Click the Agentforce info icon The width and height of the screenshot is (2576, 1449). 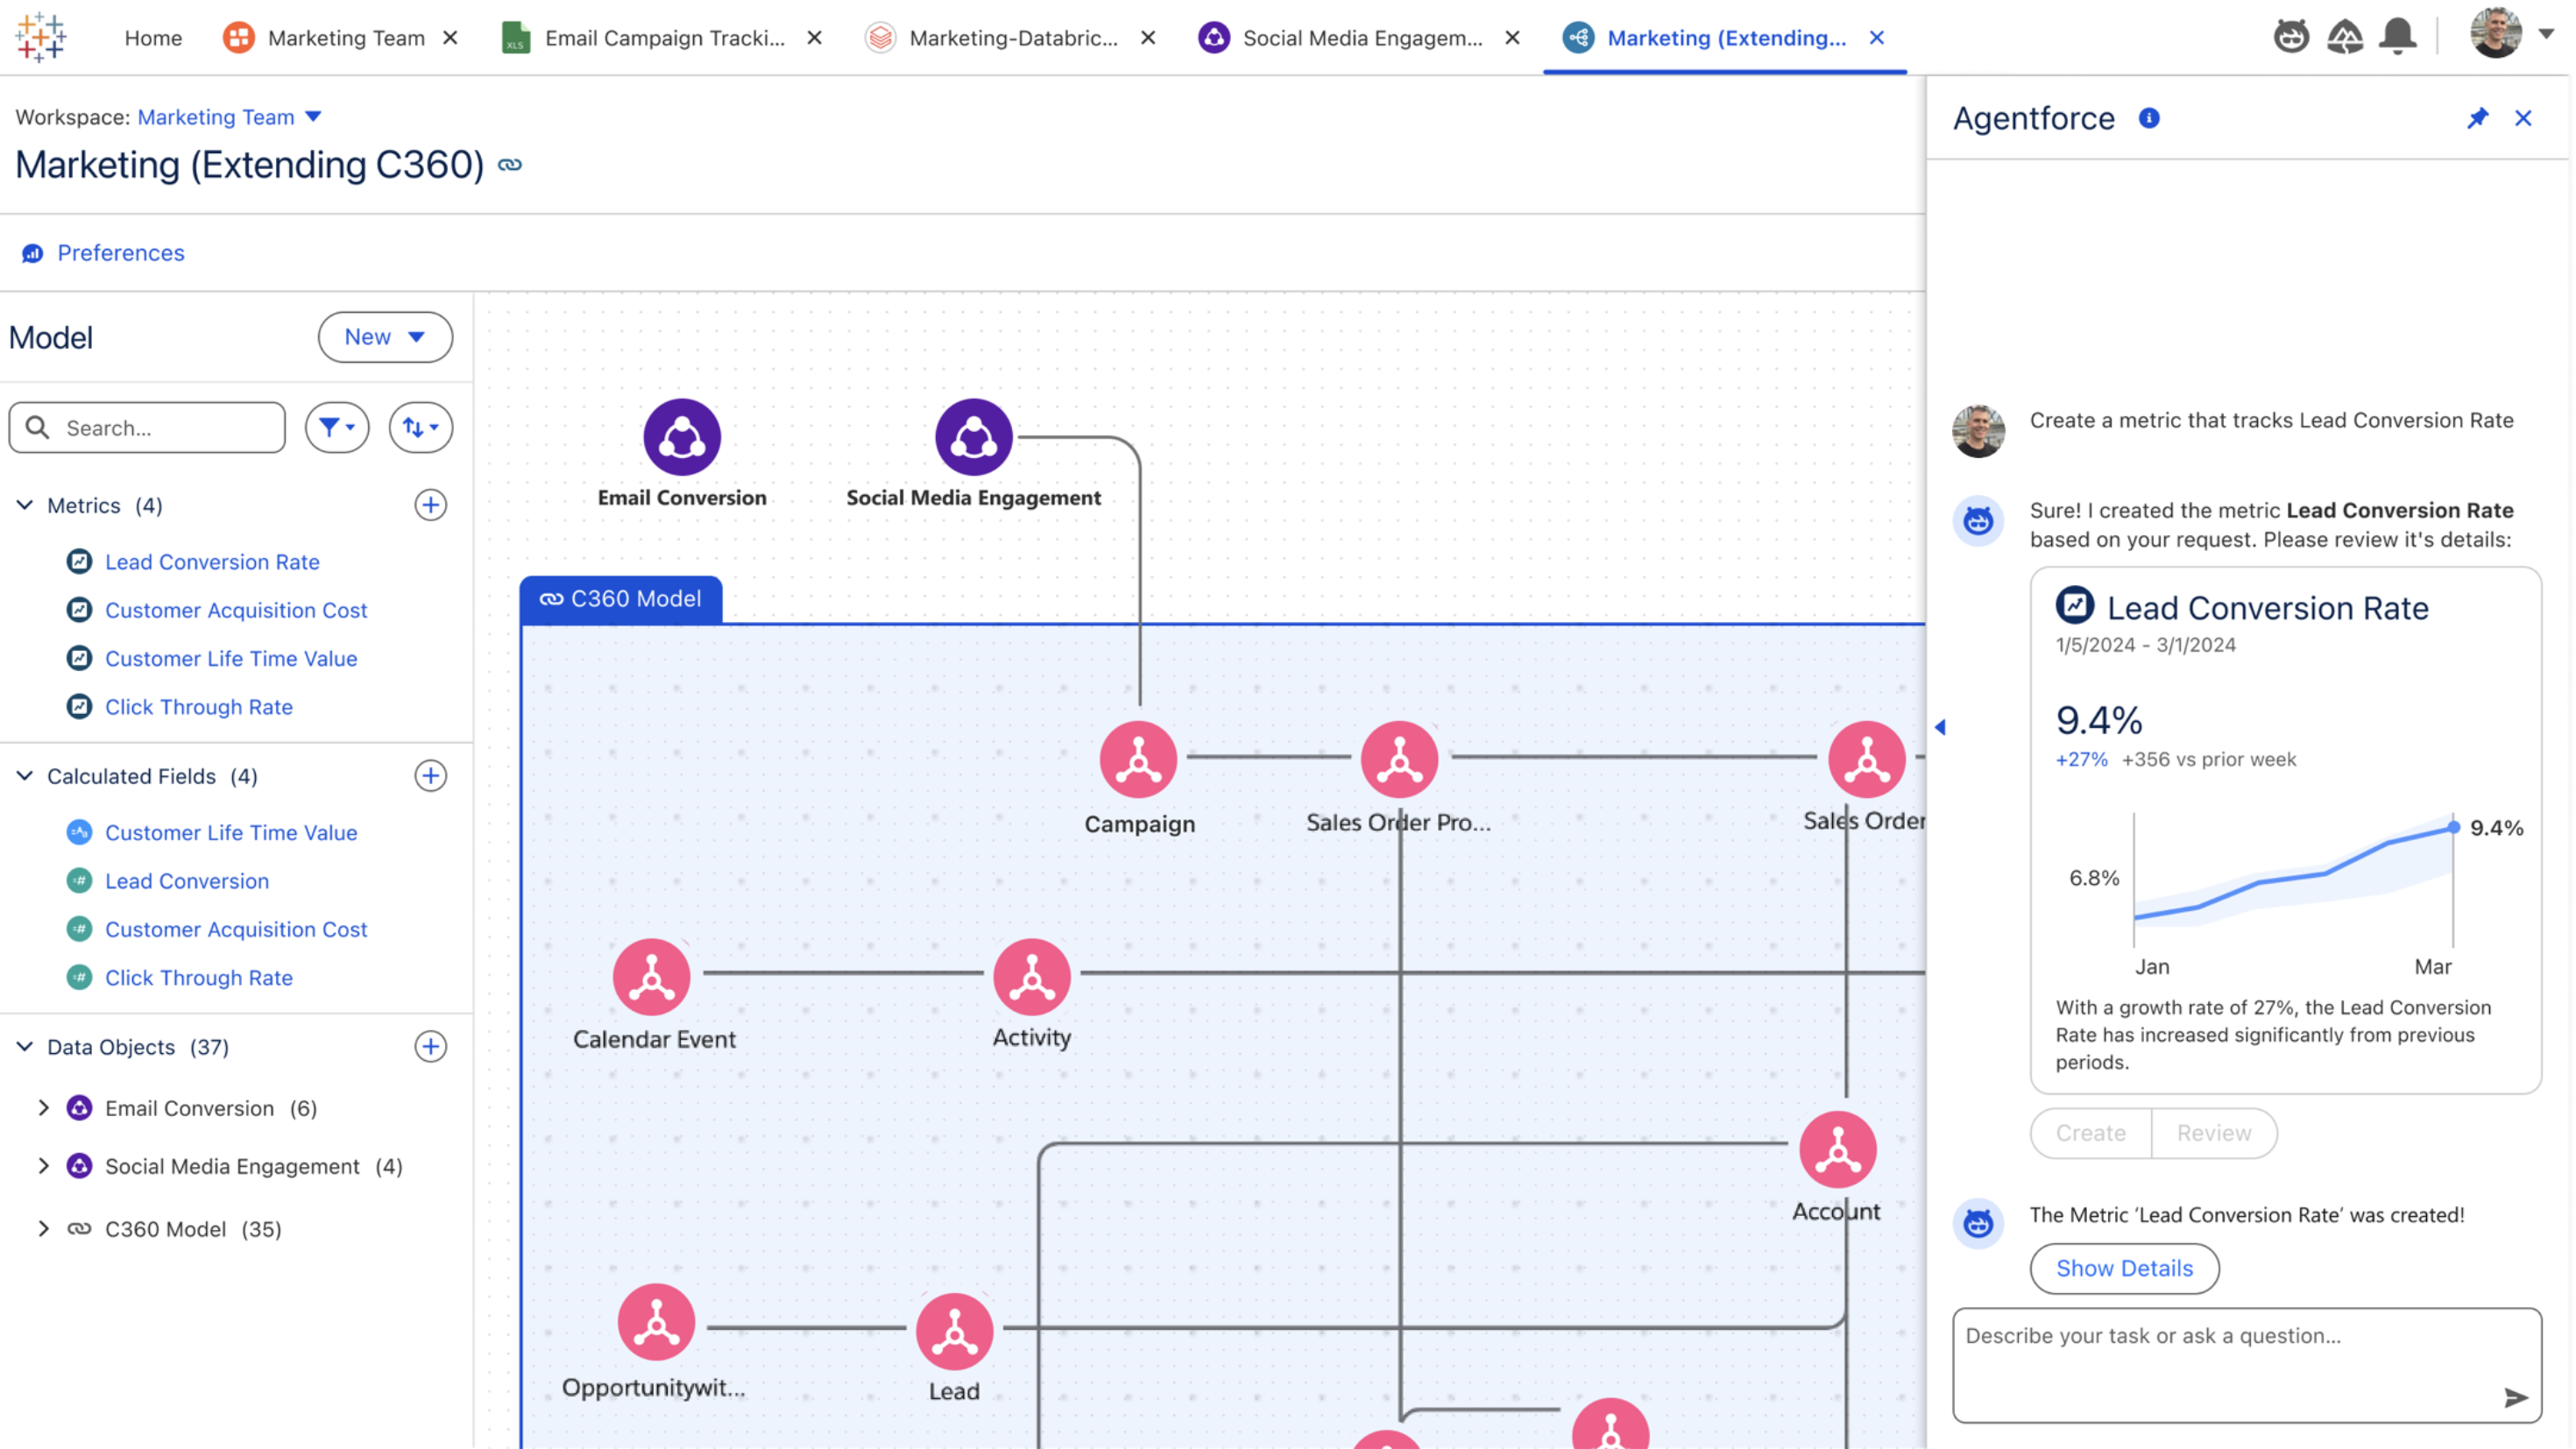[2148, 118]
